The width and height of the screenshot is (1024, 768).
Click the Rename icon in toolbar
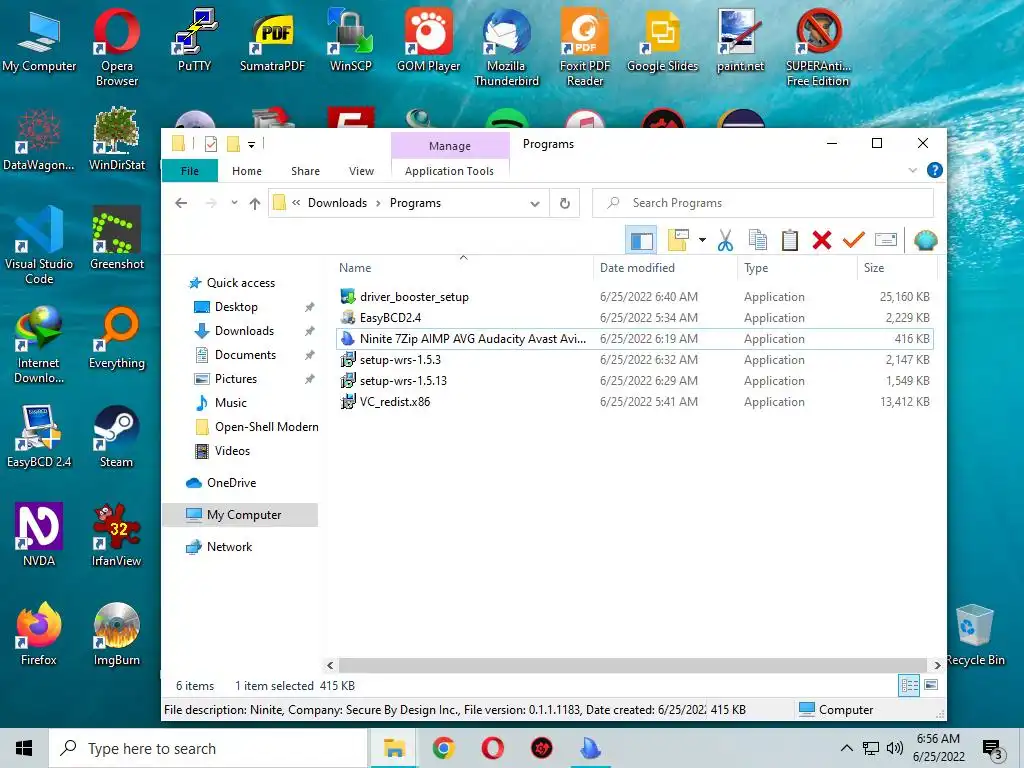pos(886,240)
